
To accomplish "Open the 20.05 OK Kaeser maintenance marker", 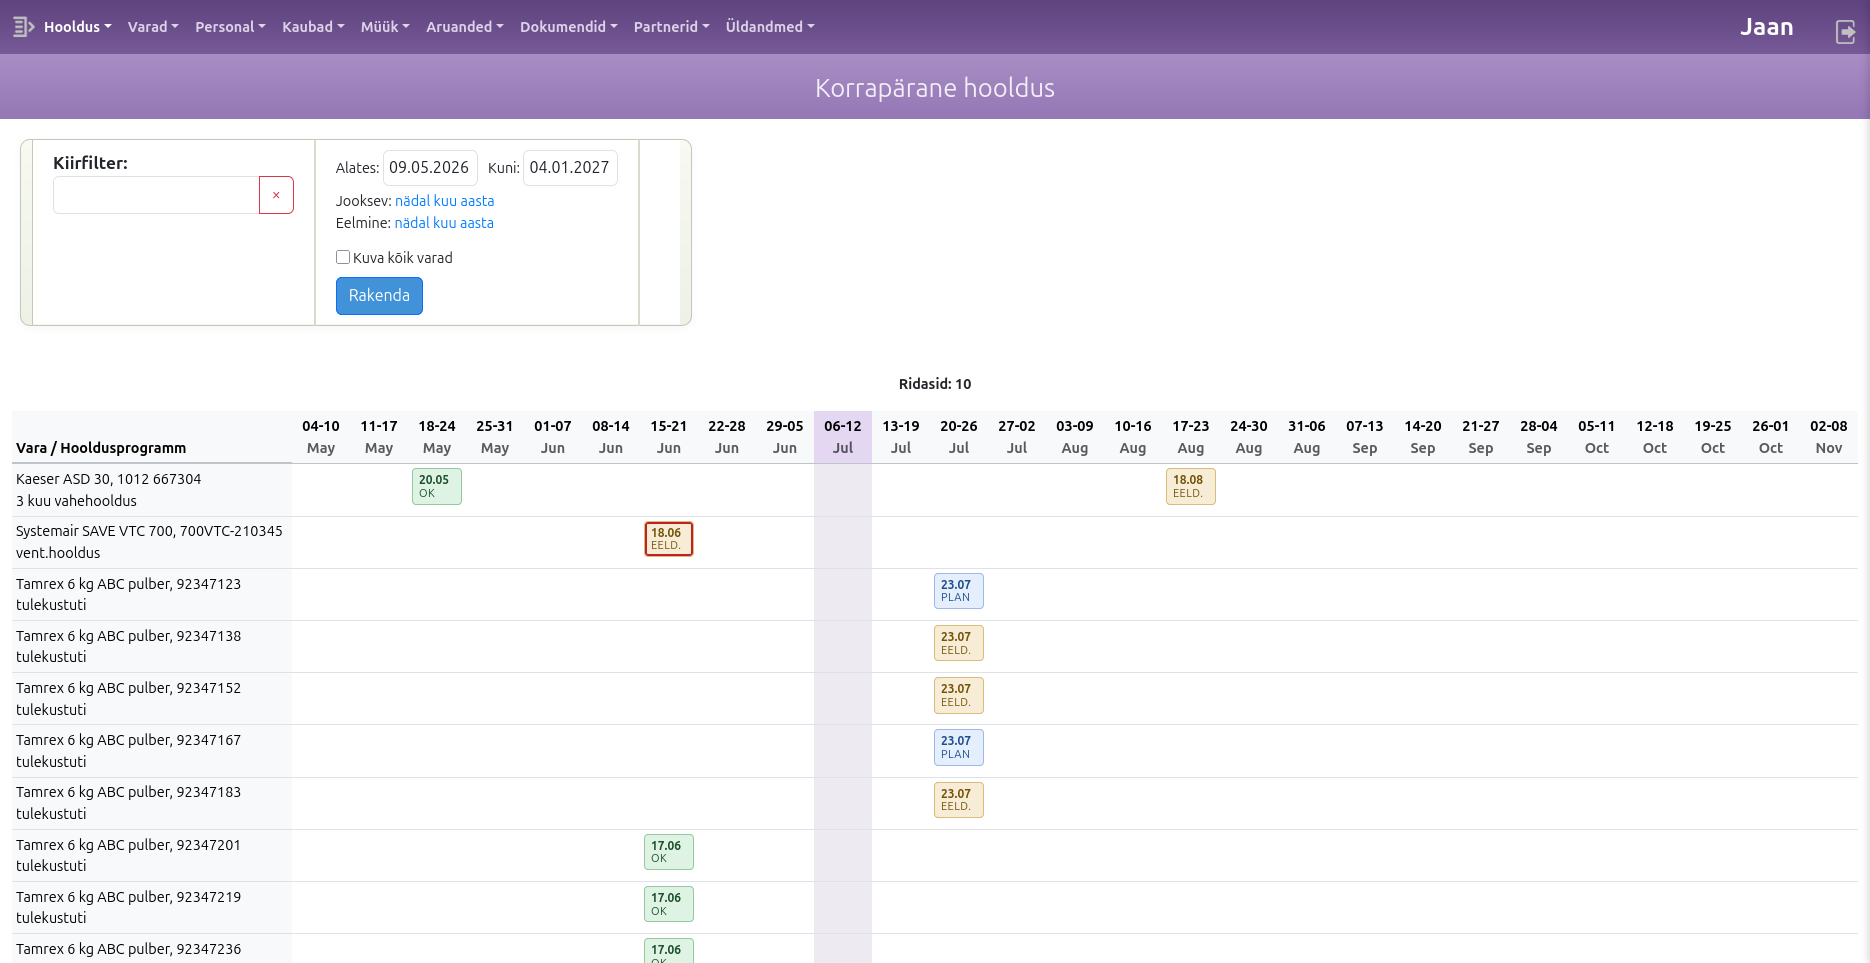I will (x=437, y=486).
